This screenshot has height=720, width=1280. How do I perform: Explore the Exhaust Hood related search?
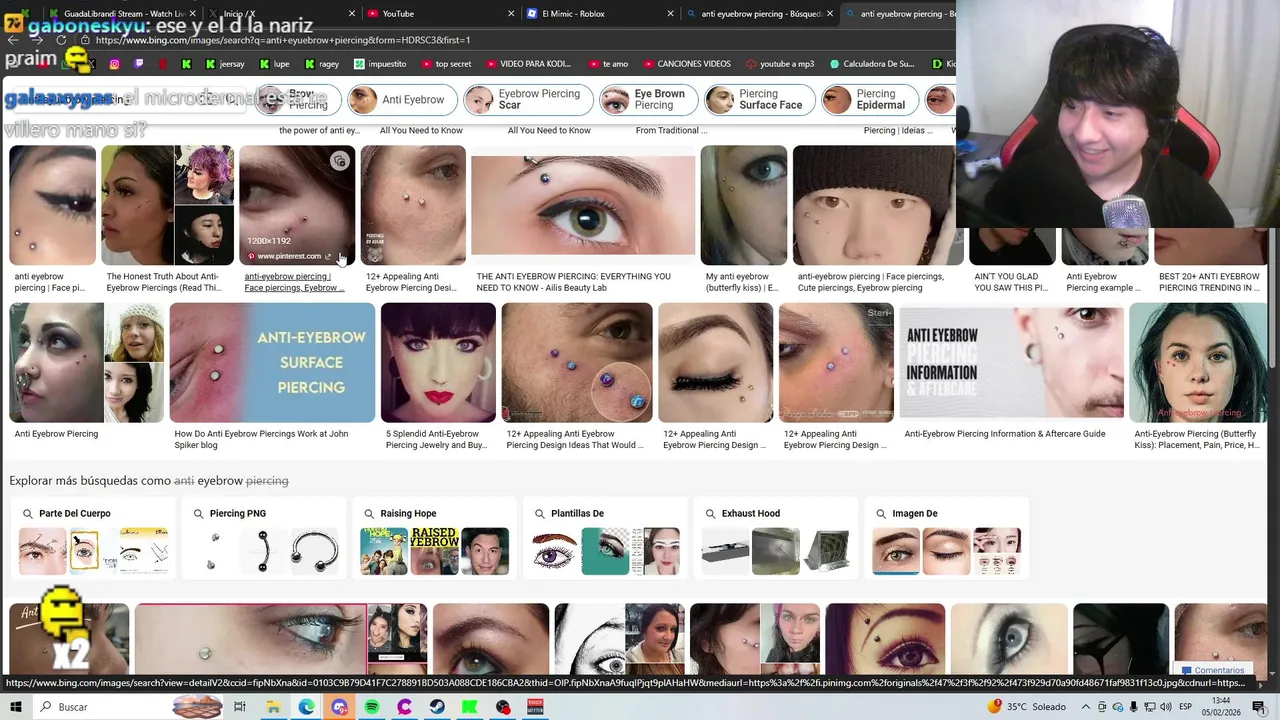pos(777,538)
